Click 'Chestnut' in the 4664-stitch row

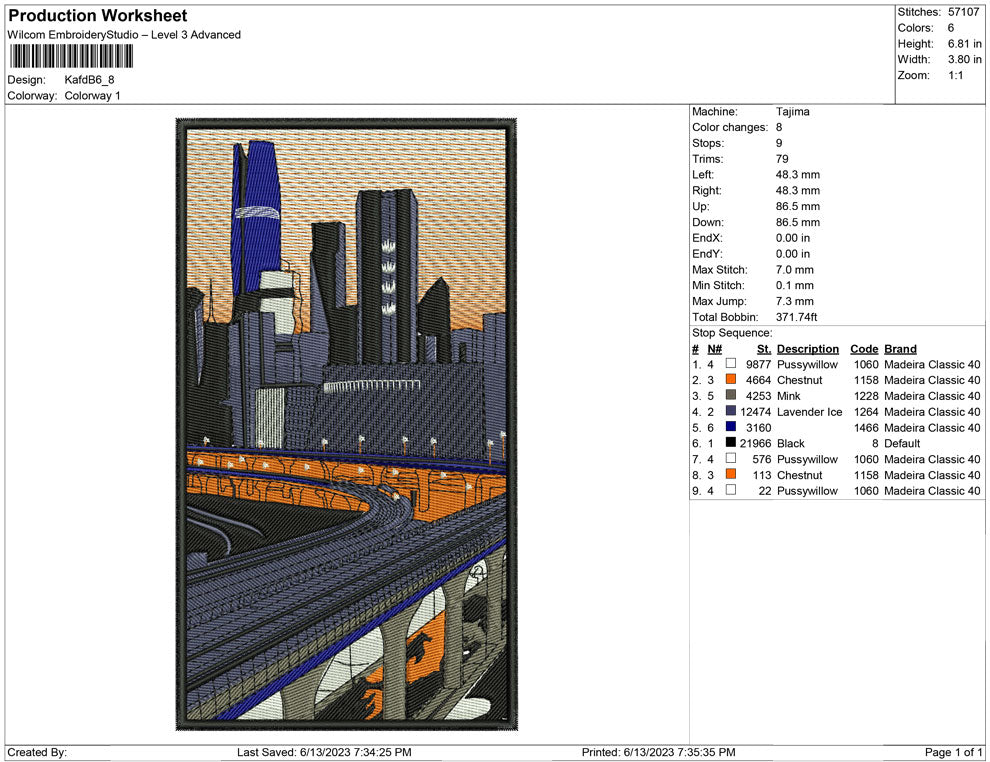799,380
